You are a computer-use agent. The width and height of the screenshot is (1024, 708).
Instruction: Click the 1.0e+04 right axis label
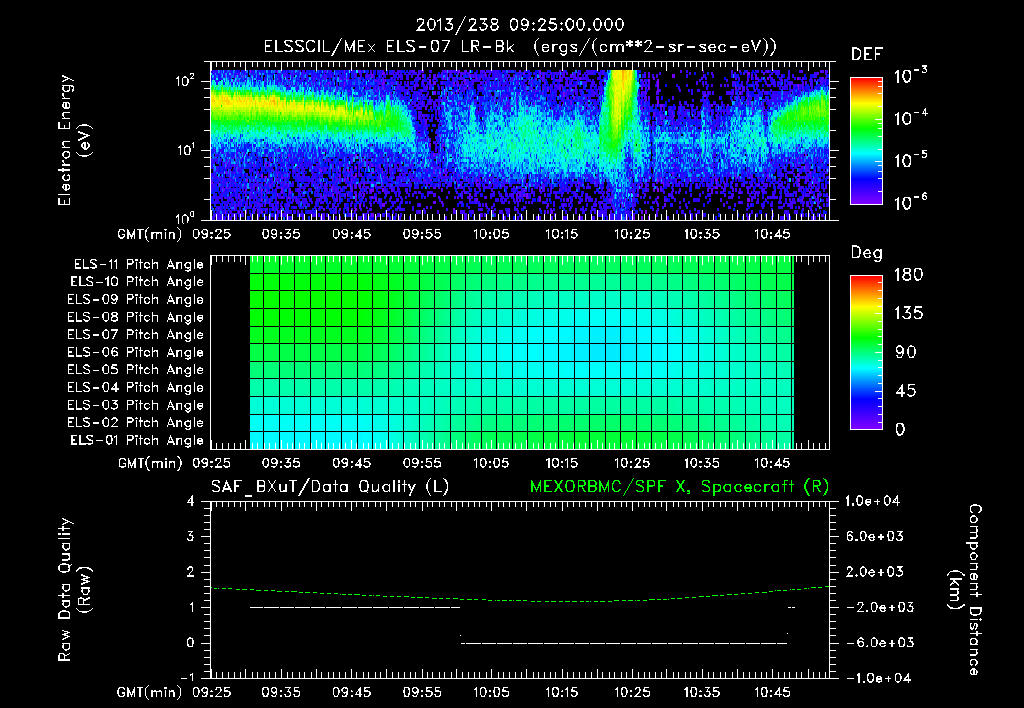(872, 501)
